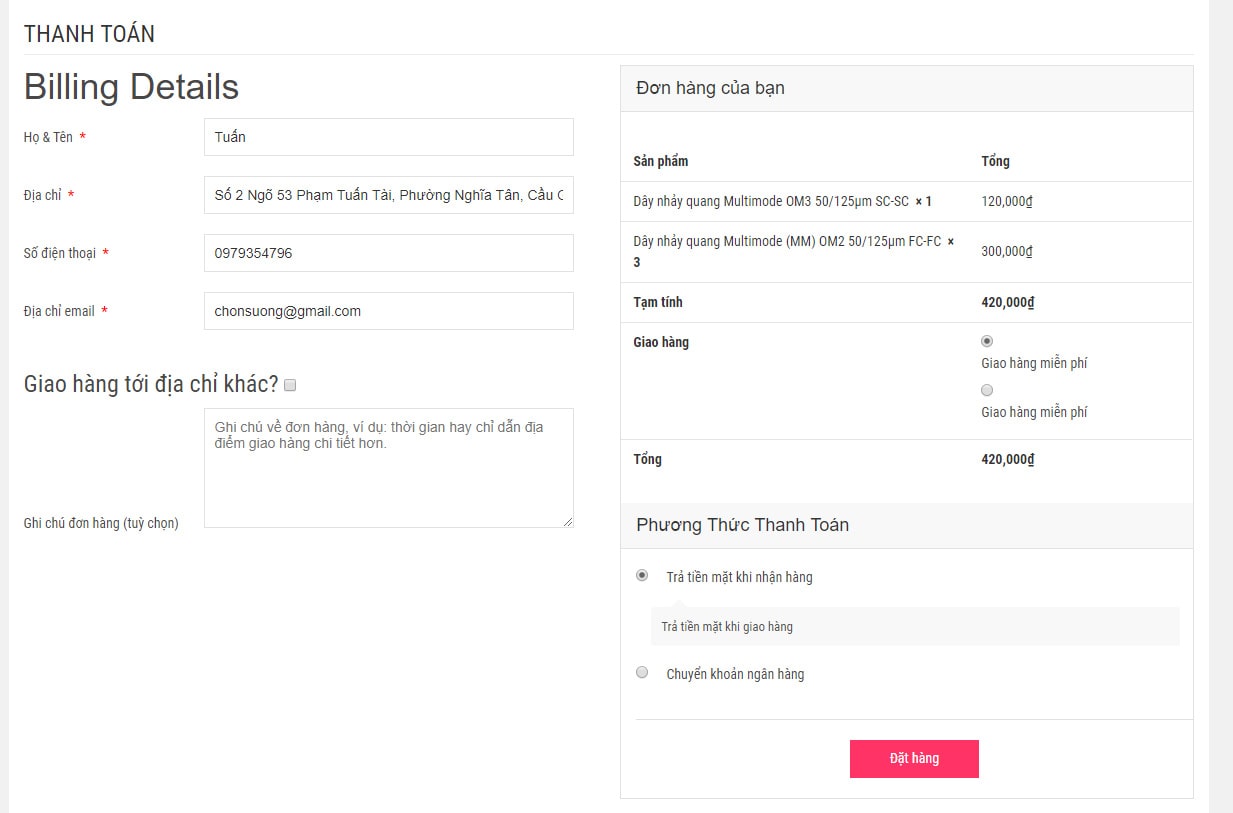Click the Đơn hàng của bạn header
The width and height of the screenshot is (1233, 813).
click(x=710, y=88)
